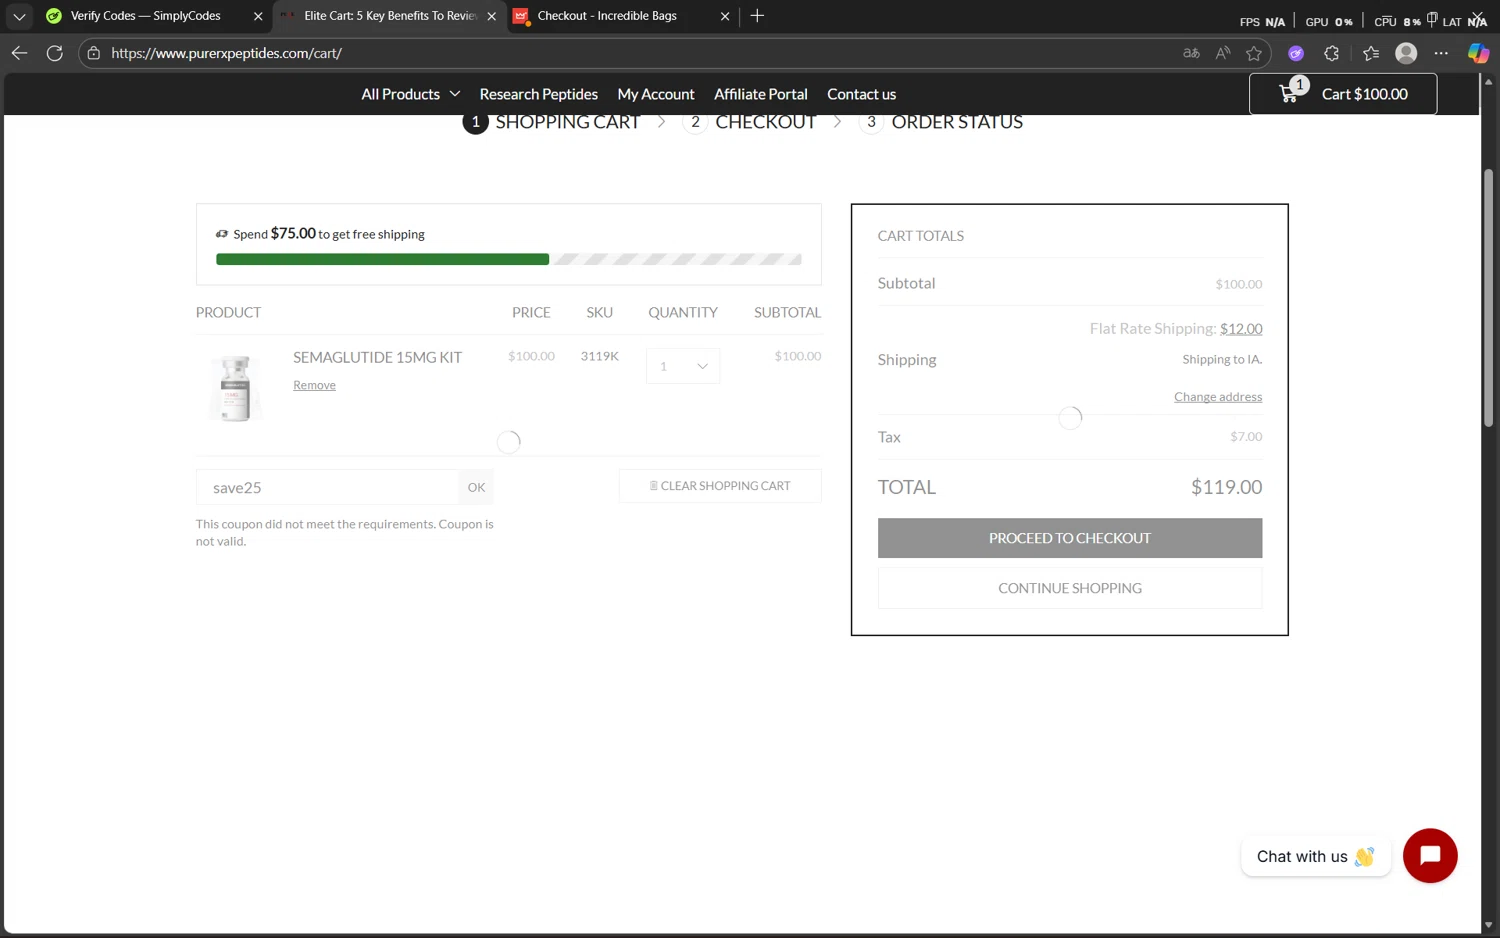Click the Tax $7.00 value
Image resolution: width=1500 pixels, height=938 pixels.
coord(1246,437)
